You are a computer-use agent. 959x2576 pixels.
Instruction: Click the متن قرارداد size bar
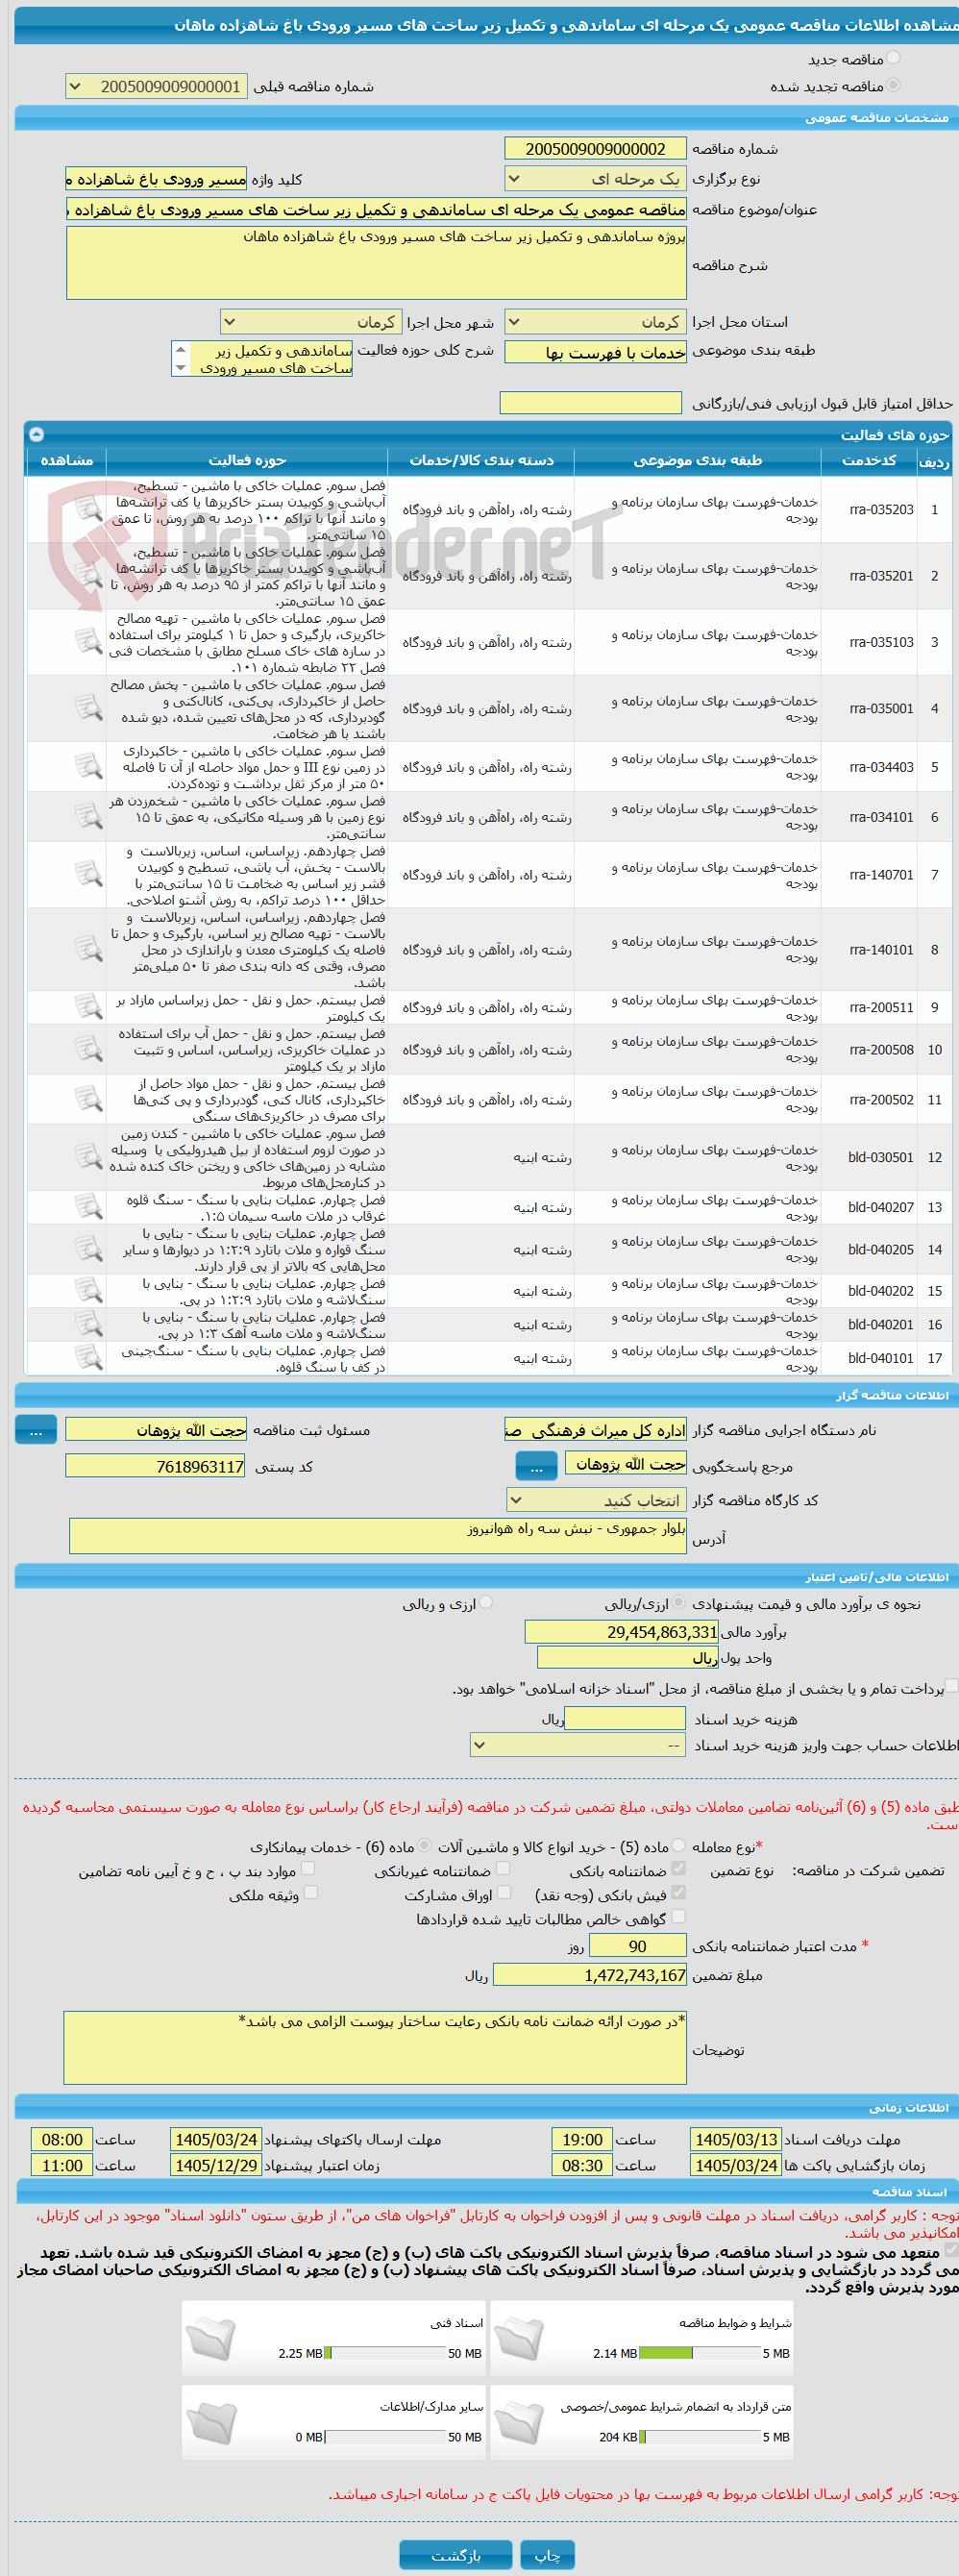tap(701, 2437)
